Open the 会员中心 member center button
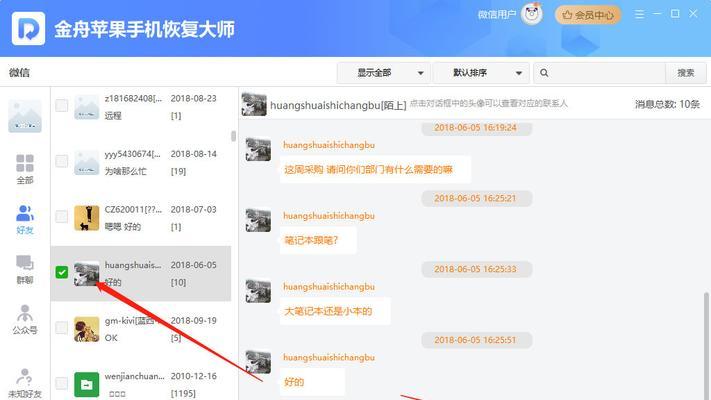Viewport: 711px width, 400px height. click(588, 15)
